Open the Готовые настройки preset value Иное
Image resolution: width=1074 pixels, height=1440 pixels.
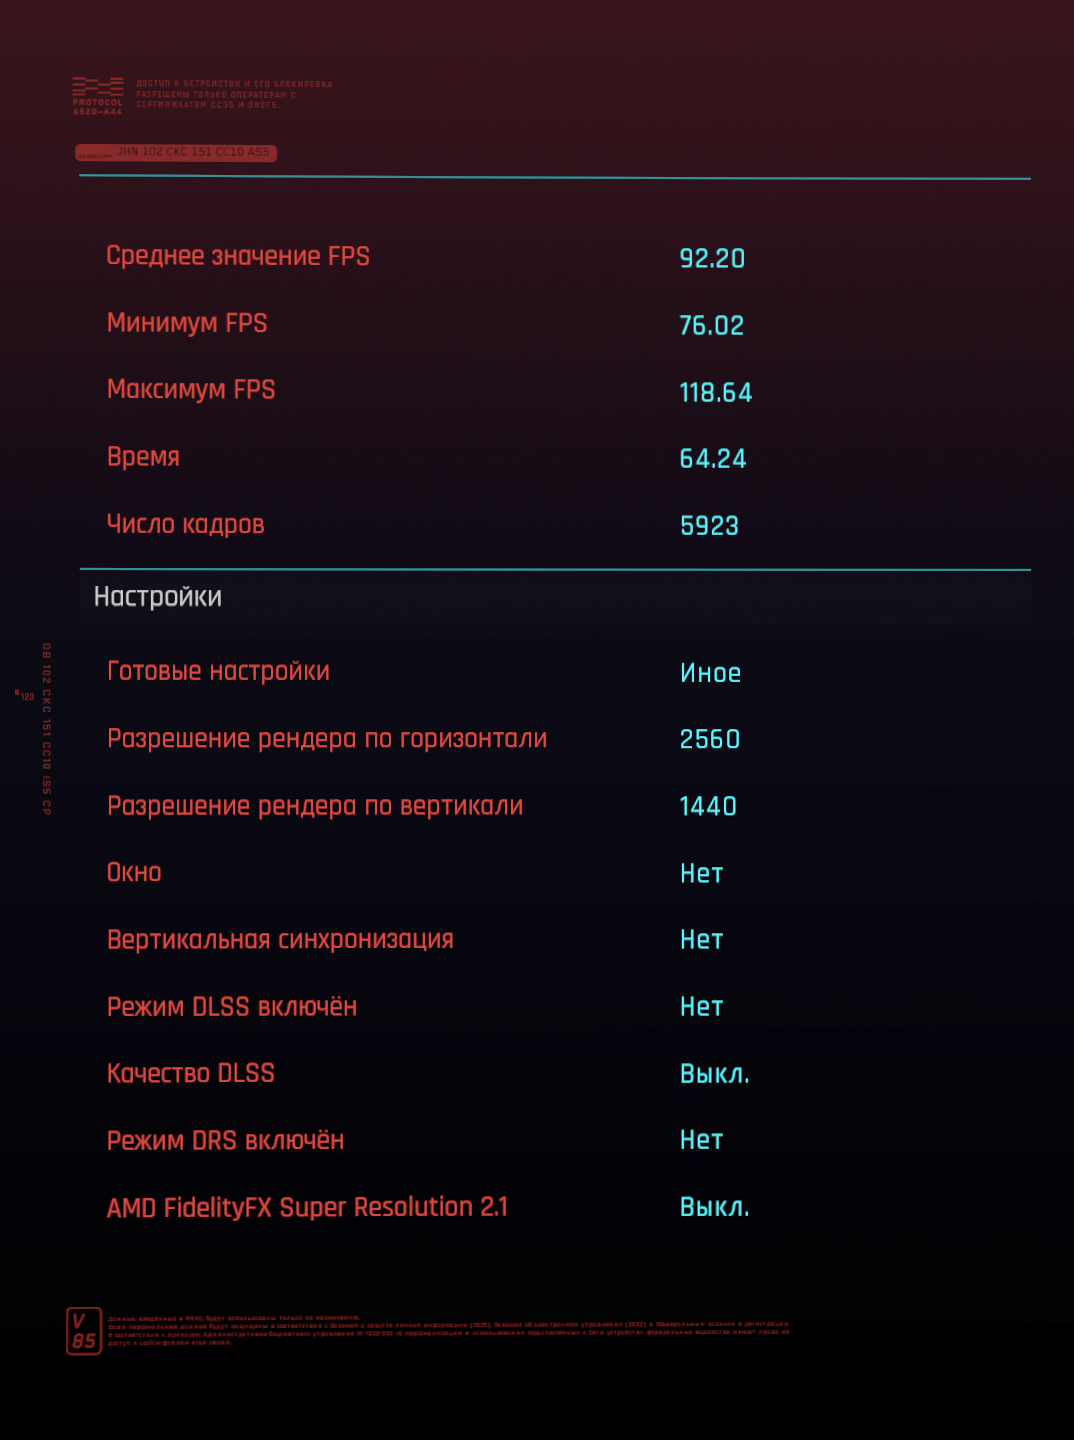tap(711, 673)
